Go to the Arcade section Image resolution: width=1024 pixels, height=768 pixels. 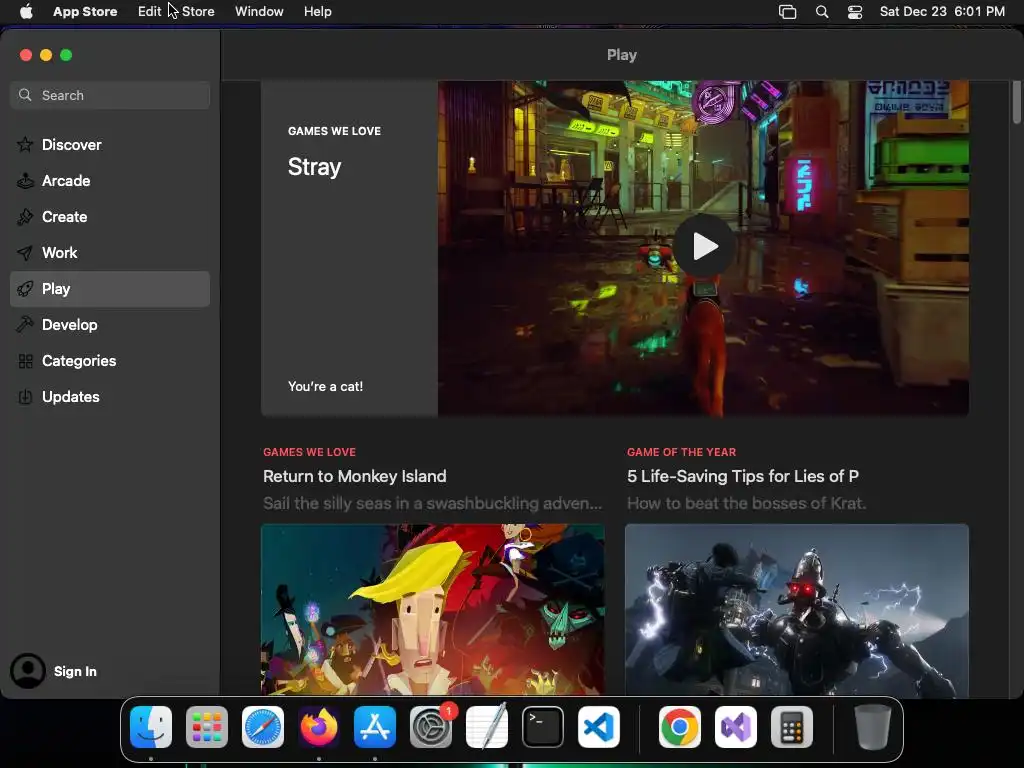[110, 180]
